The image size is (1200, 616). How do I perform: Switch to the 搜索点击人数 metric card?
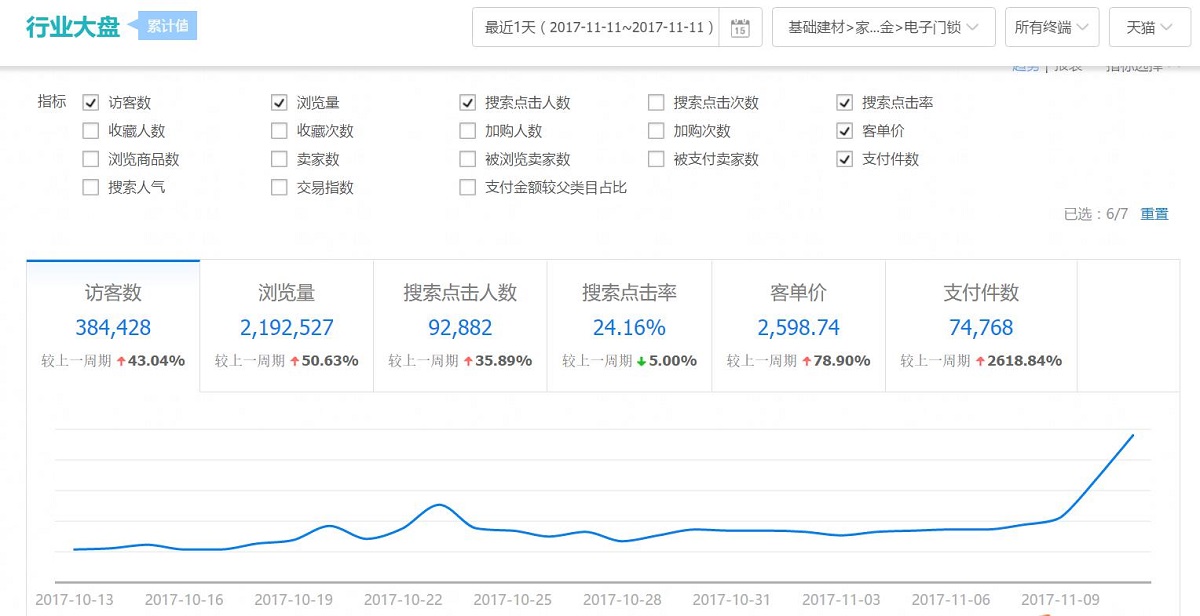(460, 326)
